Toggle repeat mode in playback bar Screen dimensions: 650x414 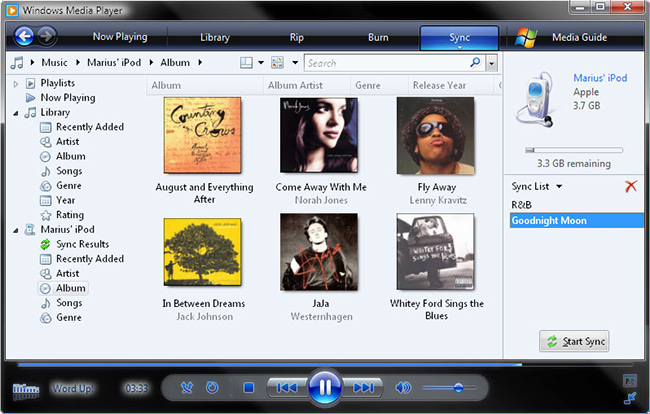coord(212,387)
